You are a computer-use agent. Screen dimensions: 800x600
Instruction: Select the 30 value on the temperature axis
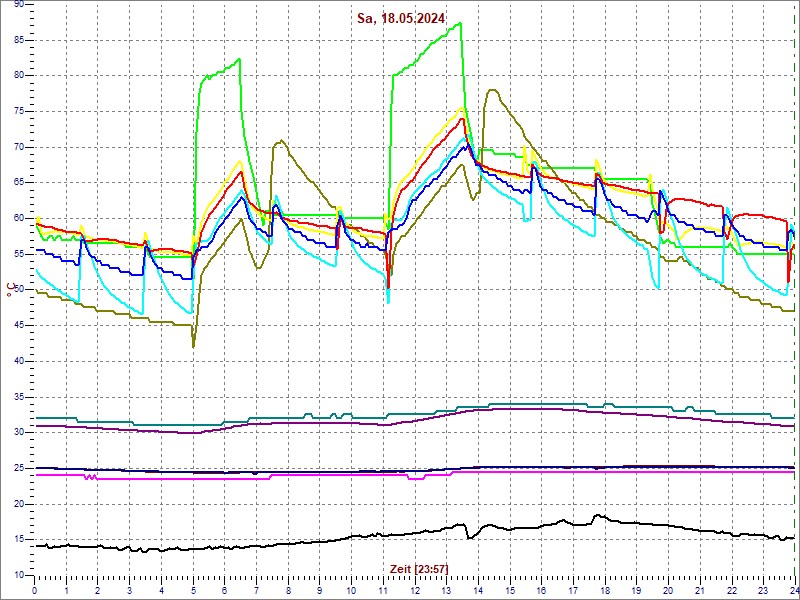coord(18,433)
